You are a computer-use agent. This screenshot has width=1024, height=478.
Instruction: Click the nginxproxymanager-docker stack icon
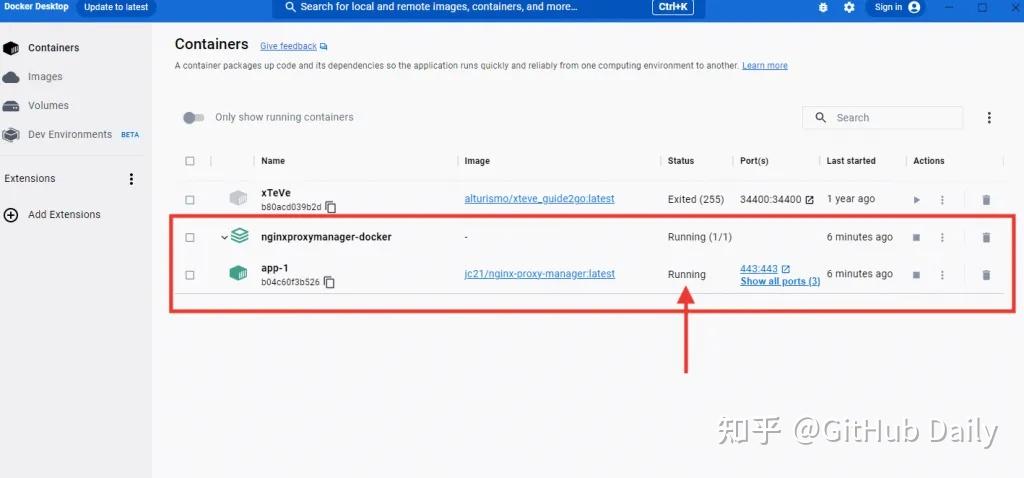pos(240,236)
